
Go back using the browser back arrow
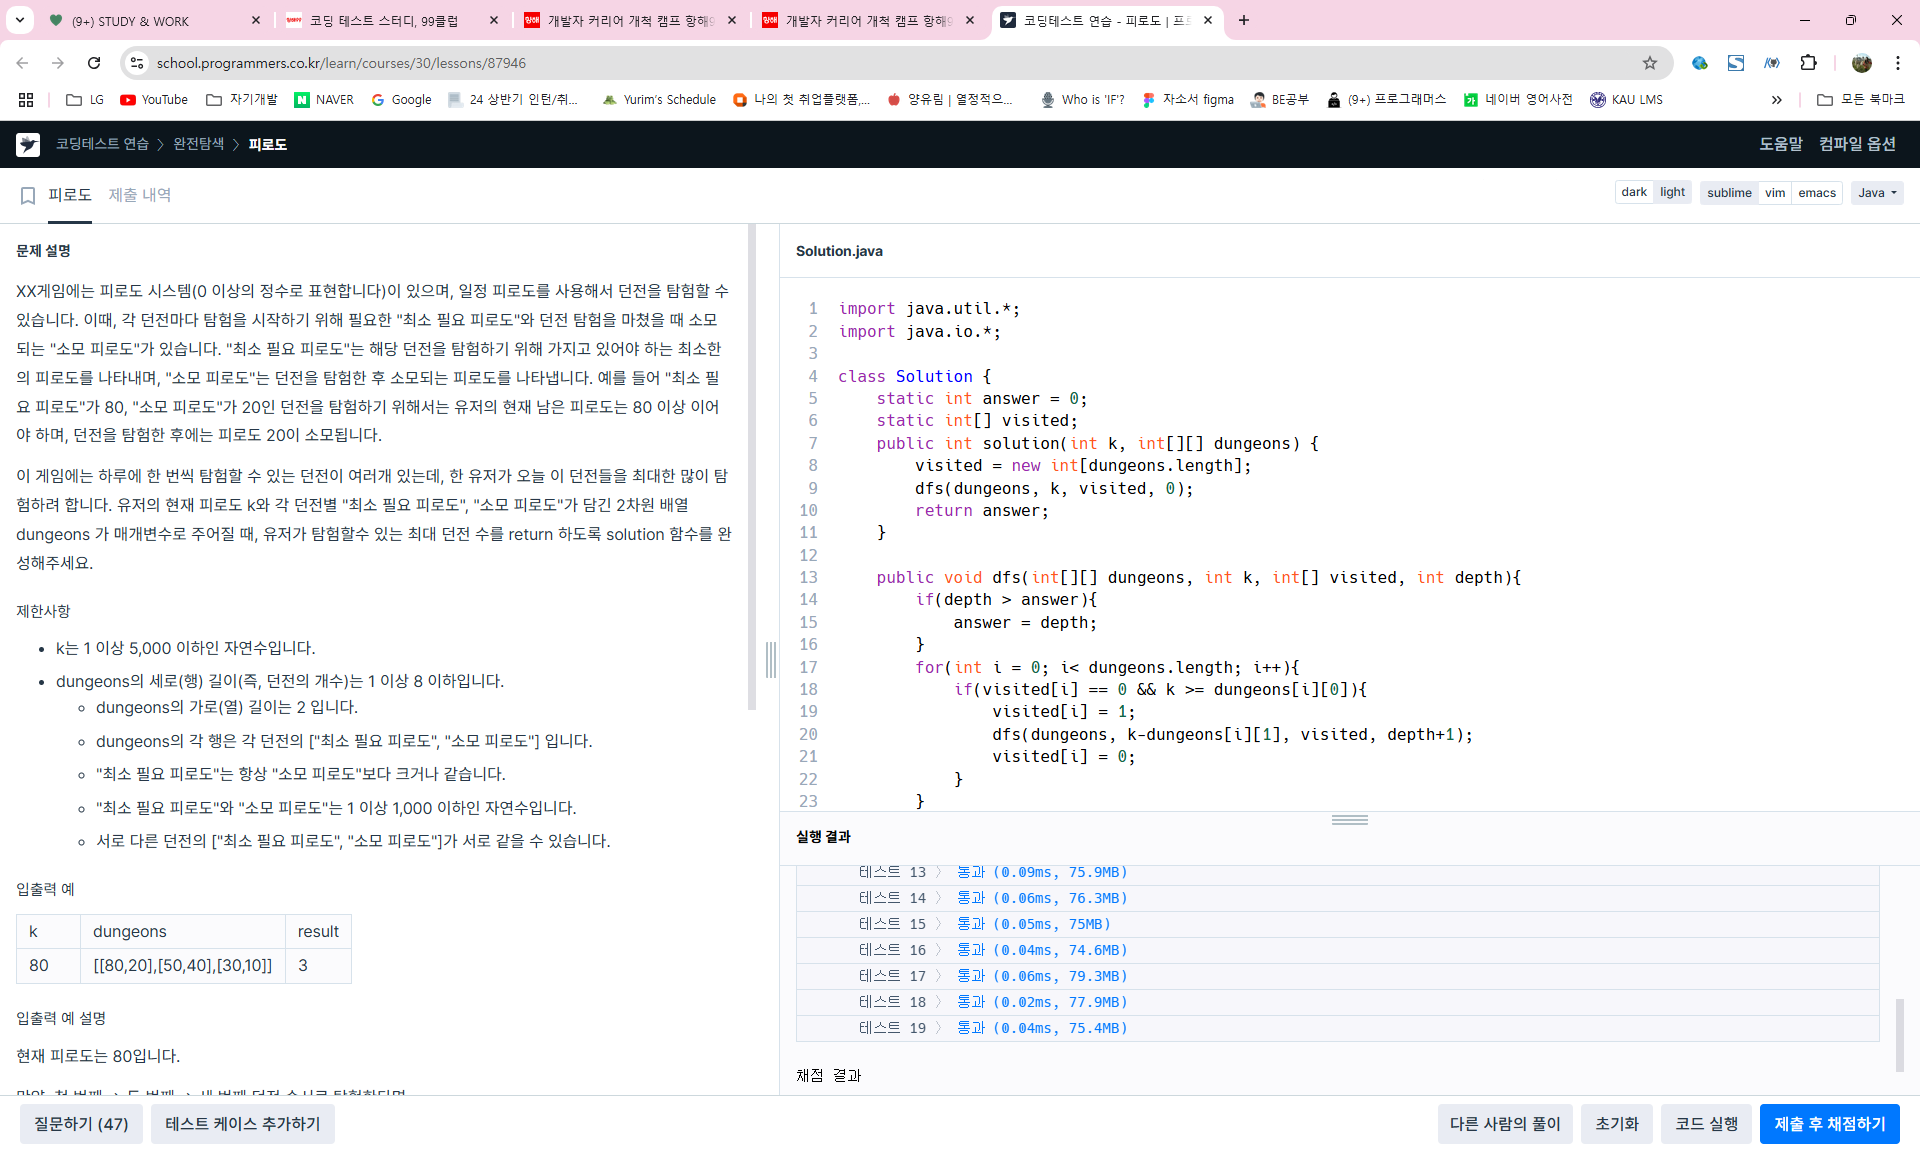point(22,63)
